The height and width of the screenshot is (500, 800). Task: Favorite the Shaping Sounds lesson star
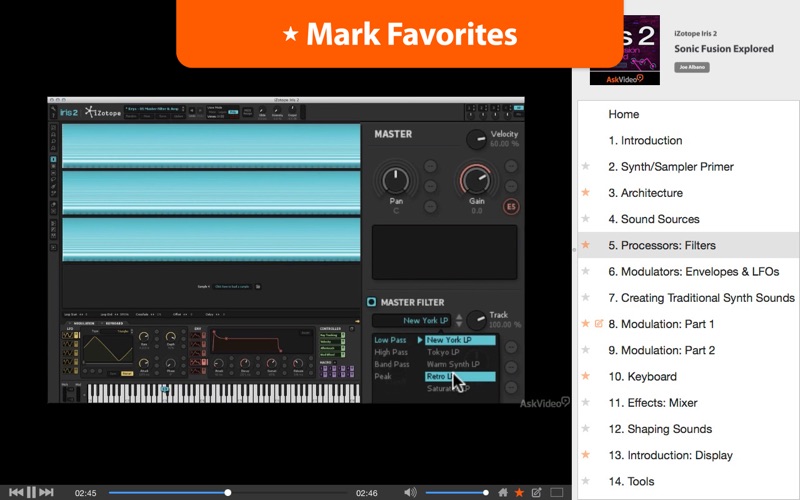tap(586, 429)
